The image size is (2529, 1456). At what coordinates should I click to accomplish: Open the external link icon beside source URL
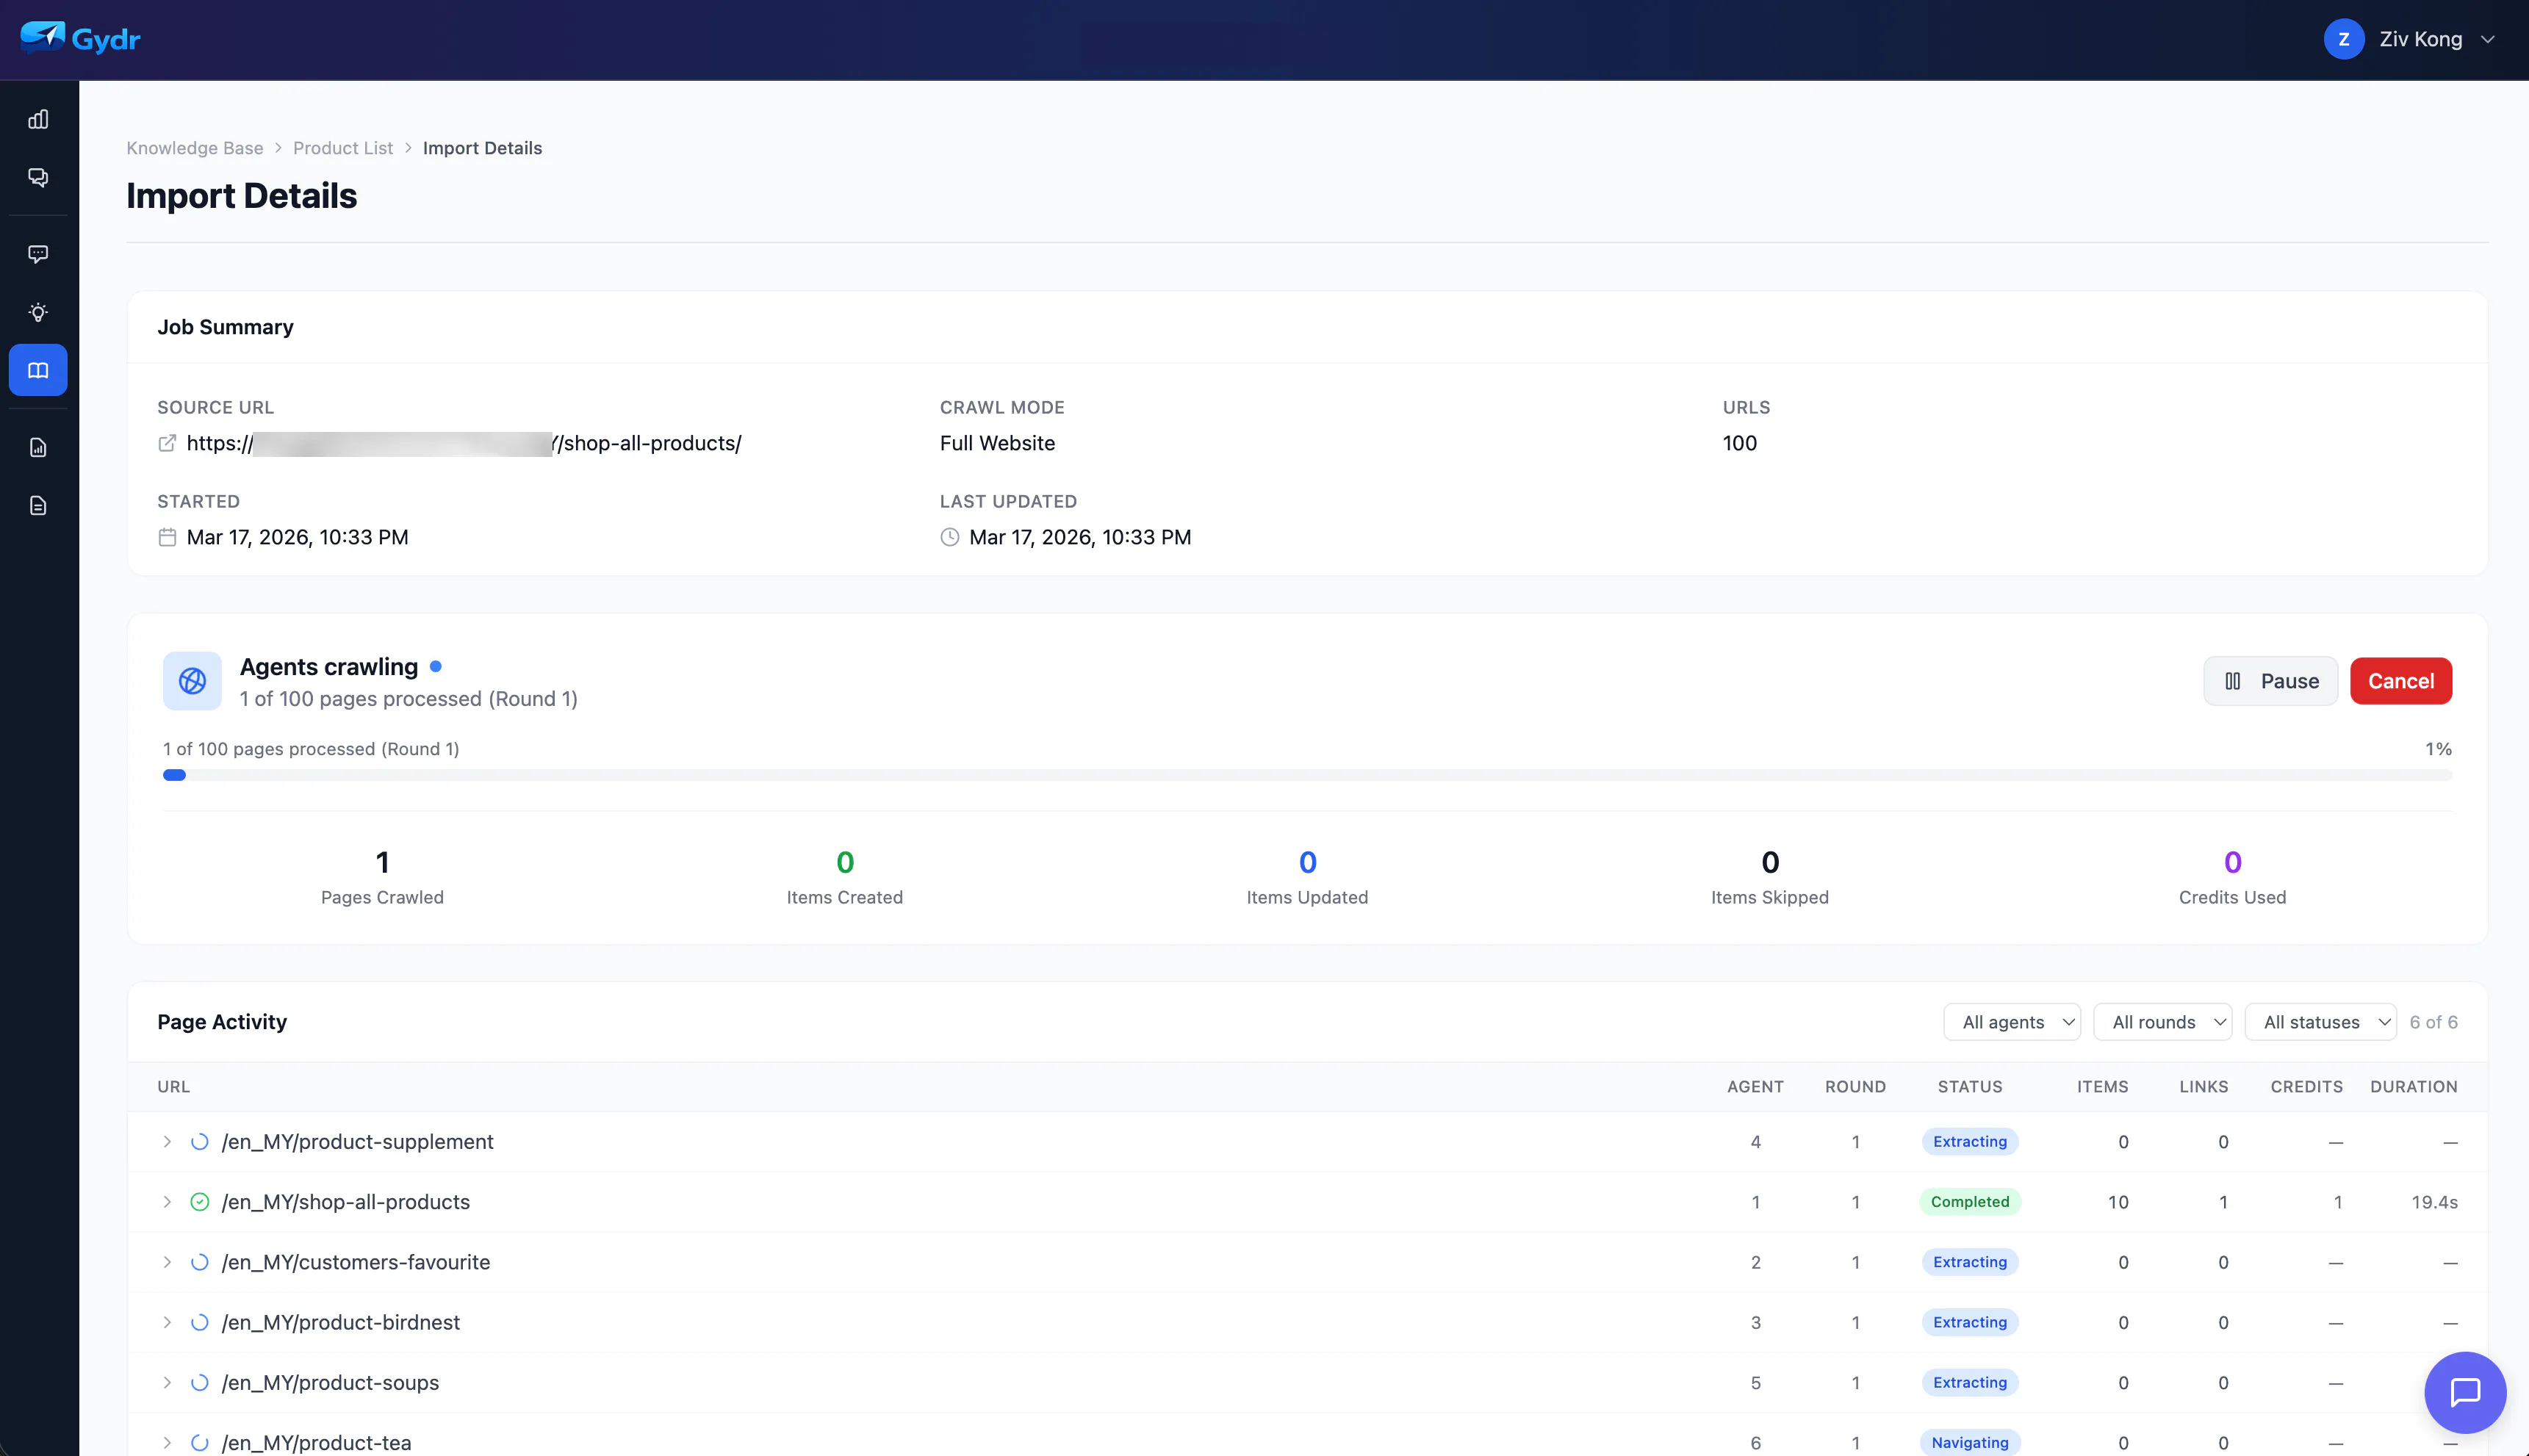coord(167,443)
